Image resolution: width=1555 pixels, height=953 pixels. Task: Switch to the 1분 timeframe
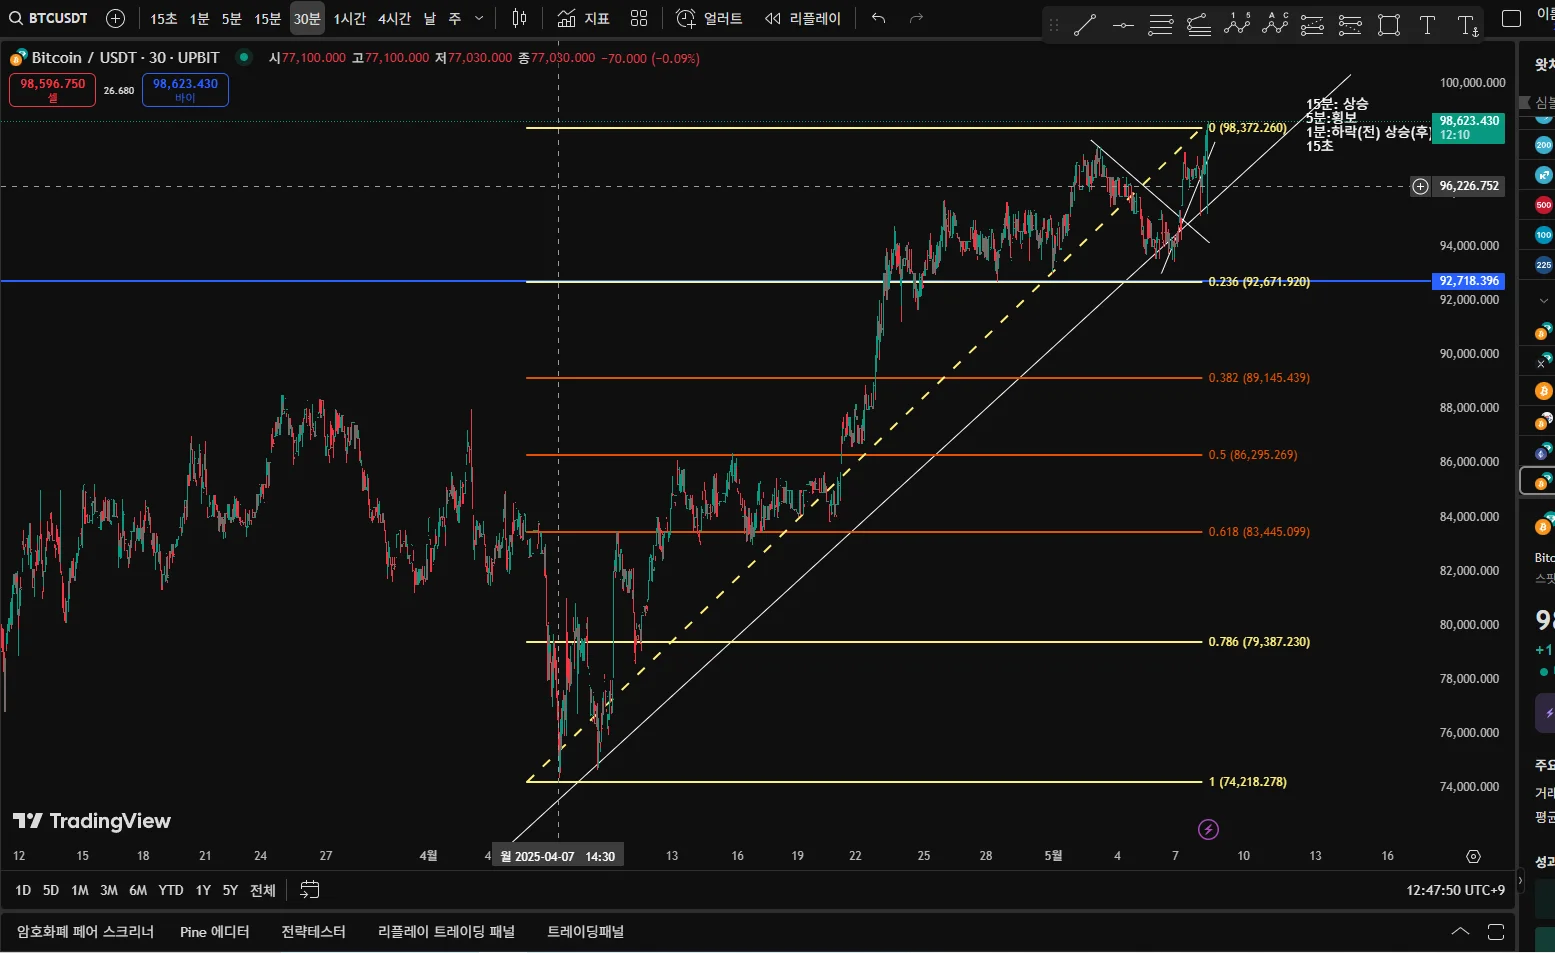[200, 18]
